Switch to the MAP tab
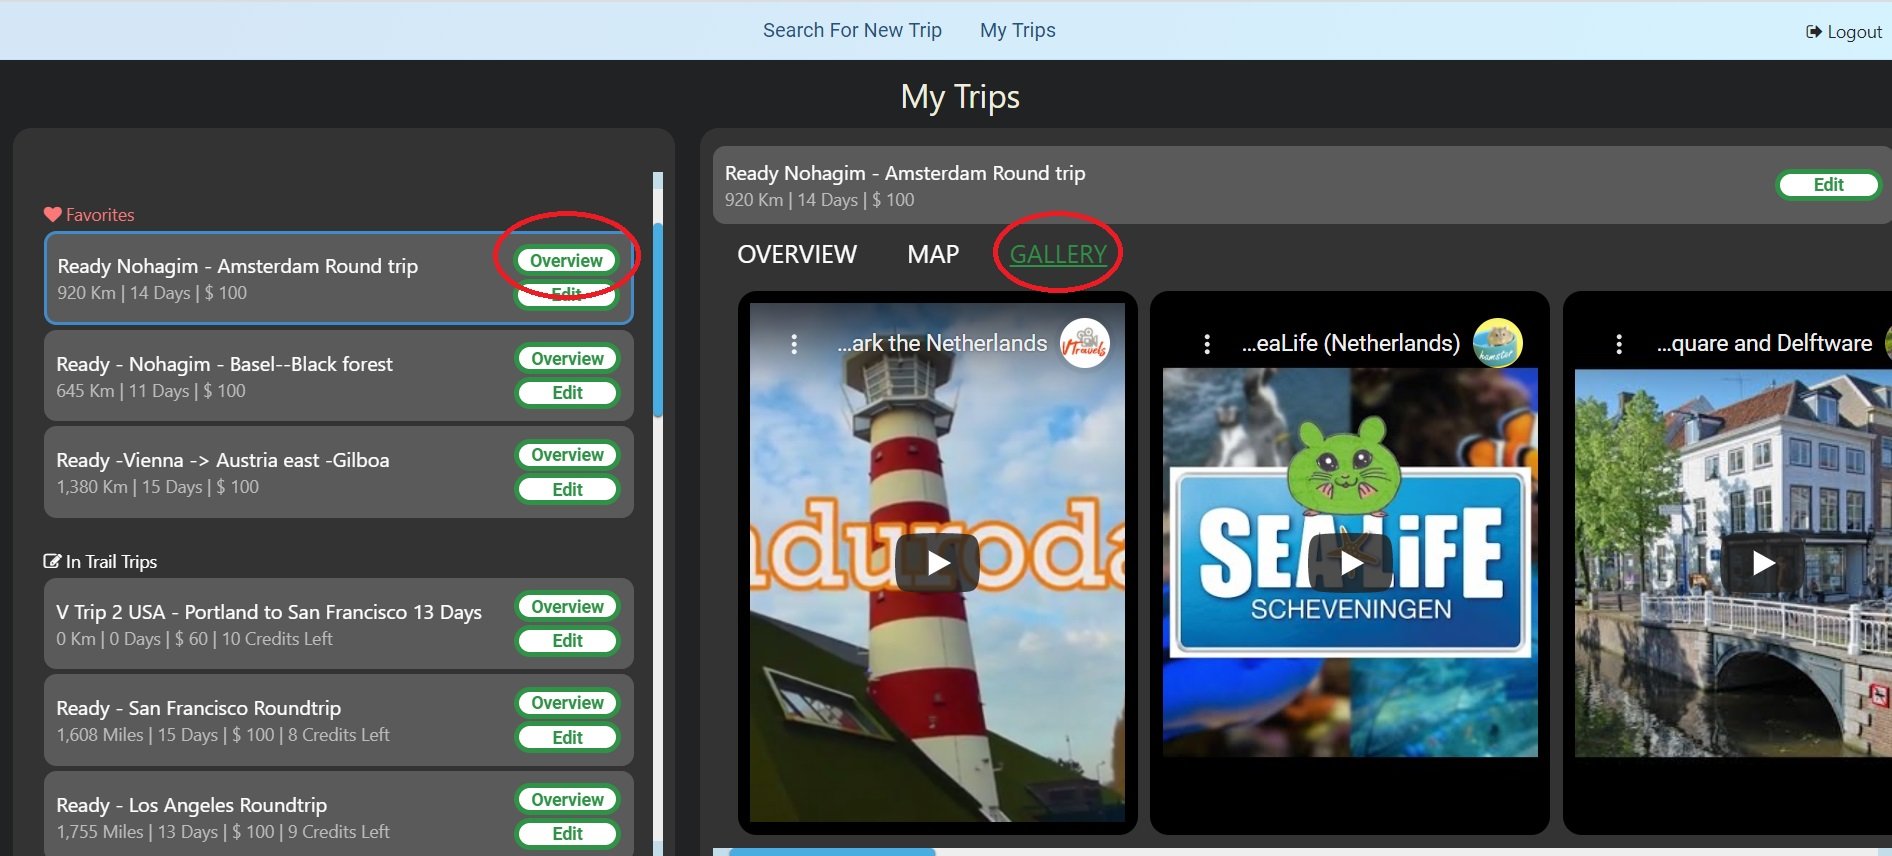Image resolution: width=1892 pixels, height=856 pixels. 933,255
